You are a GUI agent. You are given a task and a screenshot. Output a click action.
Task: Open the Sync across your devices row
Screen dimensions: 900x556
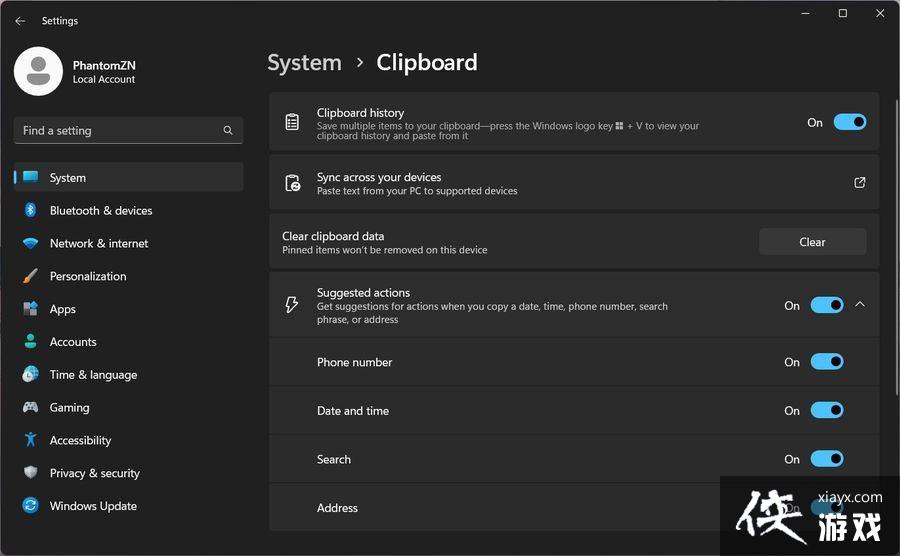coord(574,182)
